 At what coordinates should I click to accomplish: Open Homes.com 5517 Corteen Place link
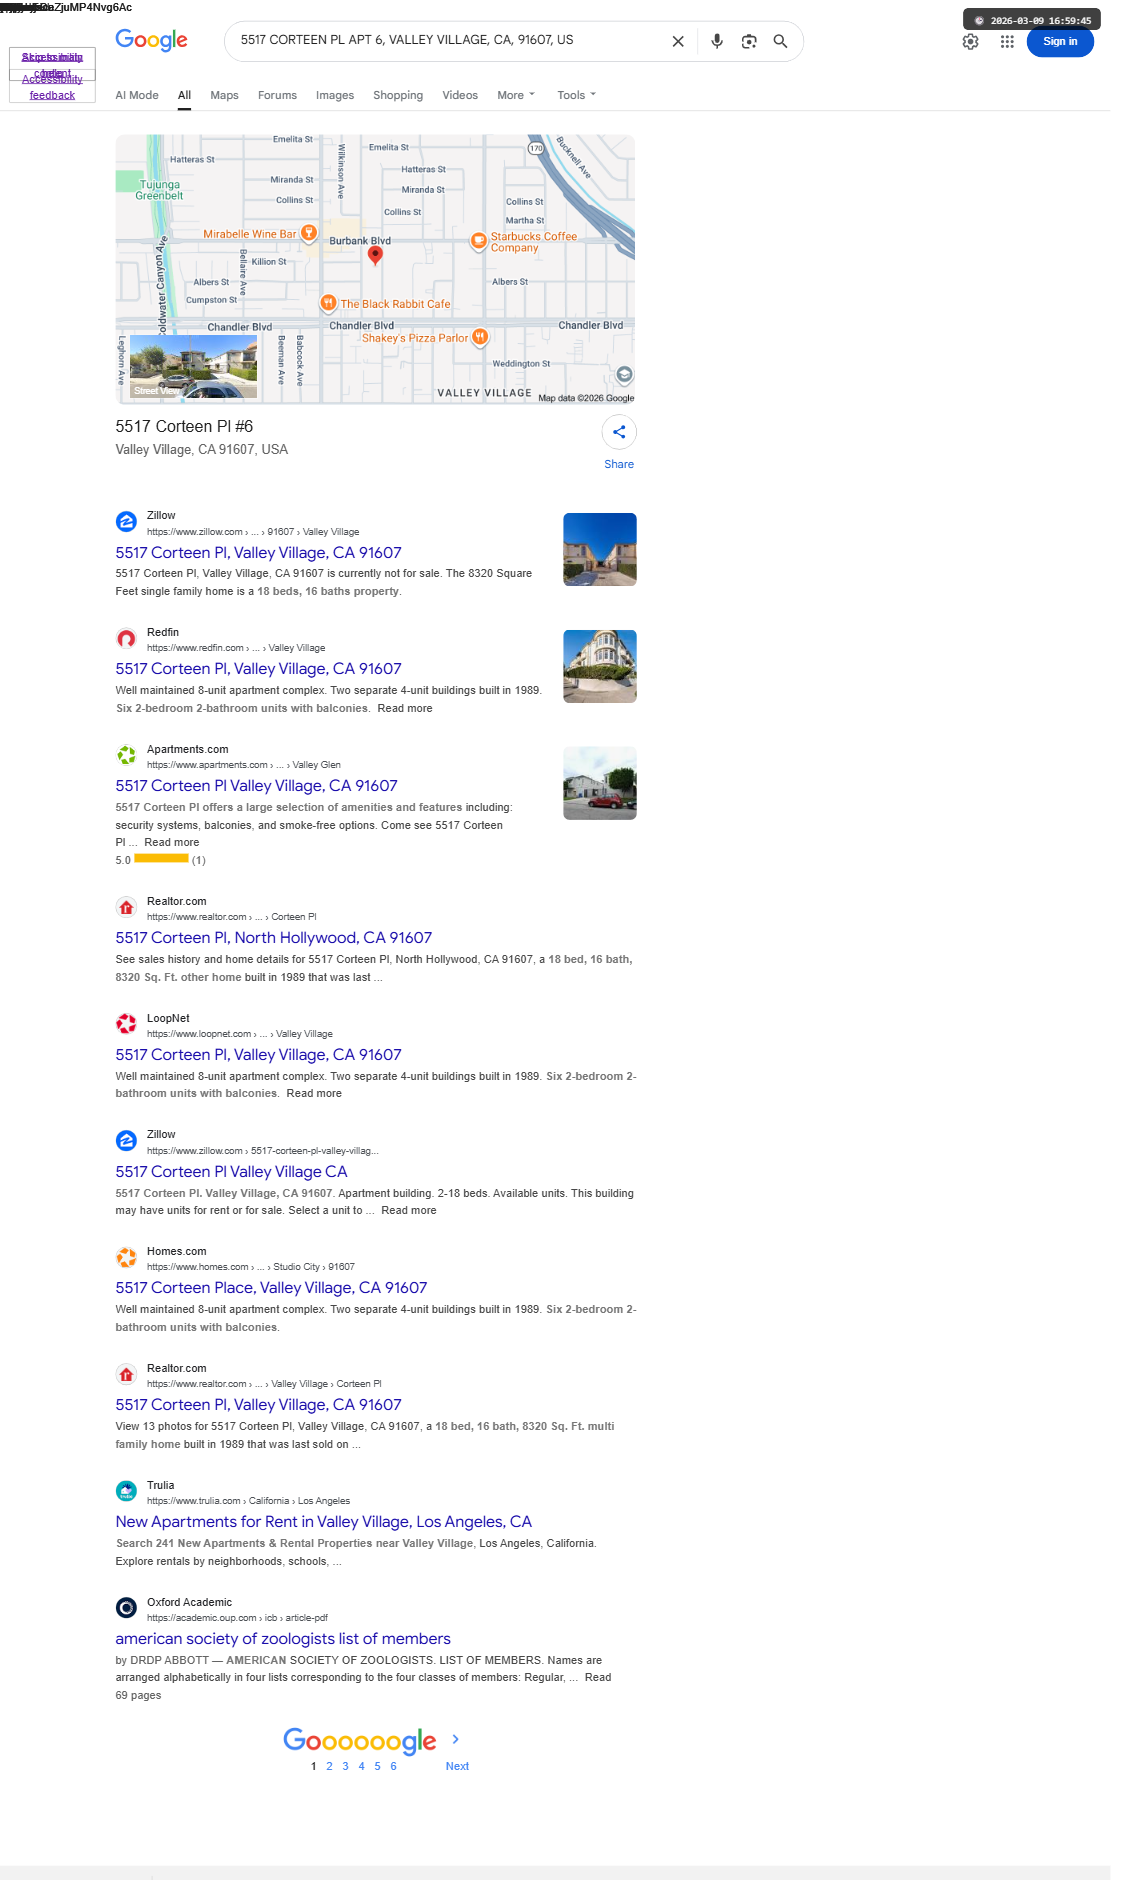[271, 1288]
